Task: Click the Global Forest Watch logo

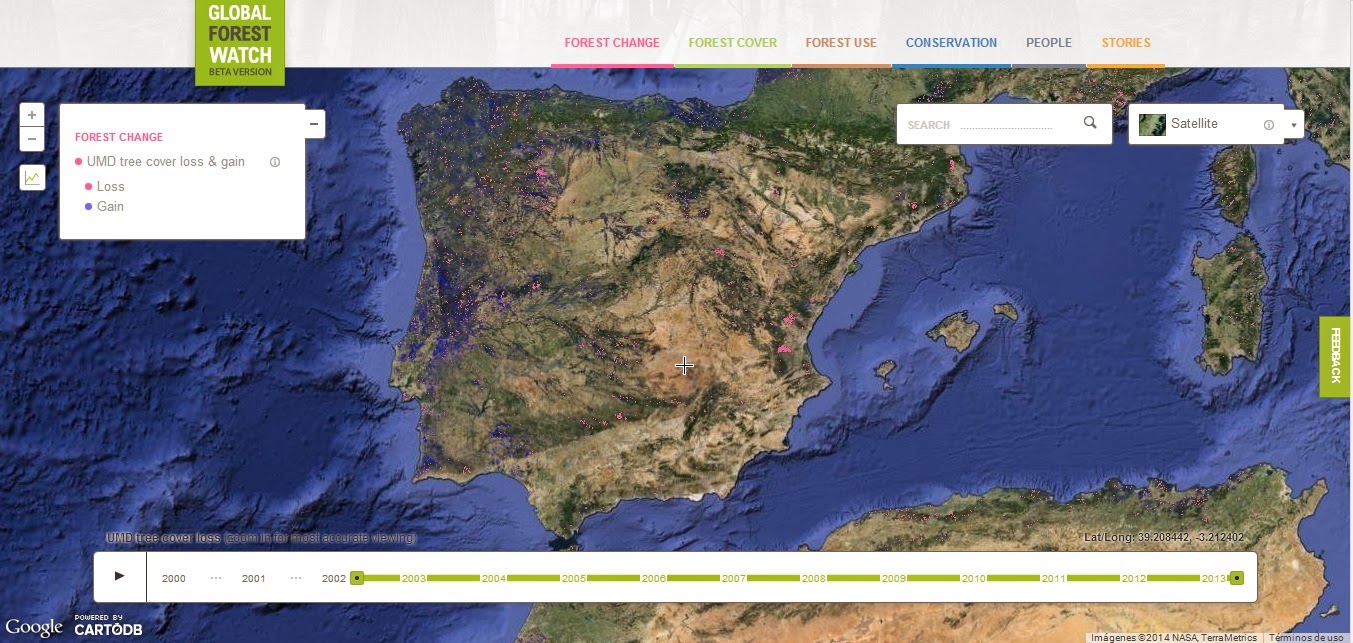Action: click(x=240, y=42)
